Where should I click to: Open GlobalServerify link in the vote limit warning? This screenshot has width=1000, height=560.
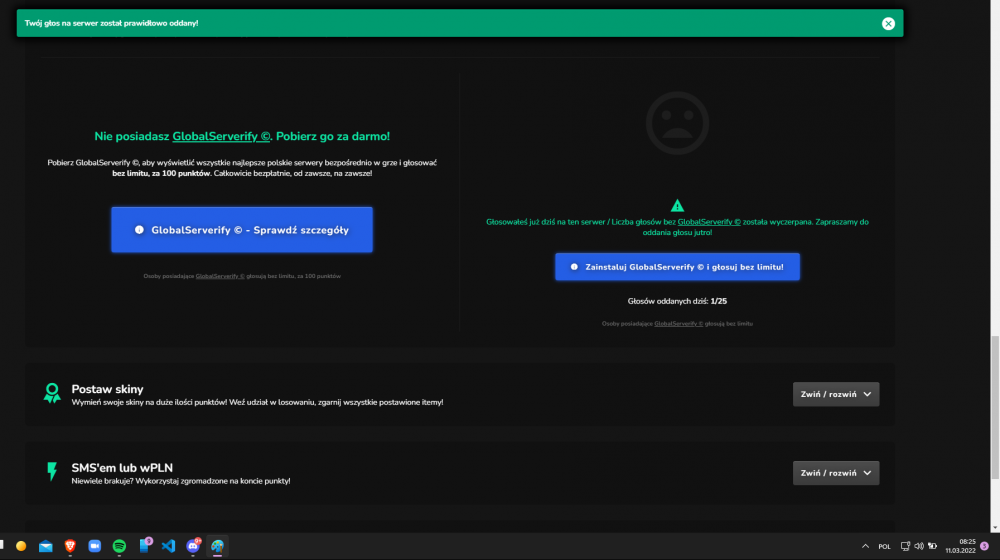click(x=709, y=222)
